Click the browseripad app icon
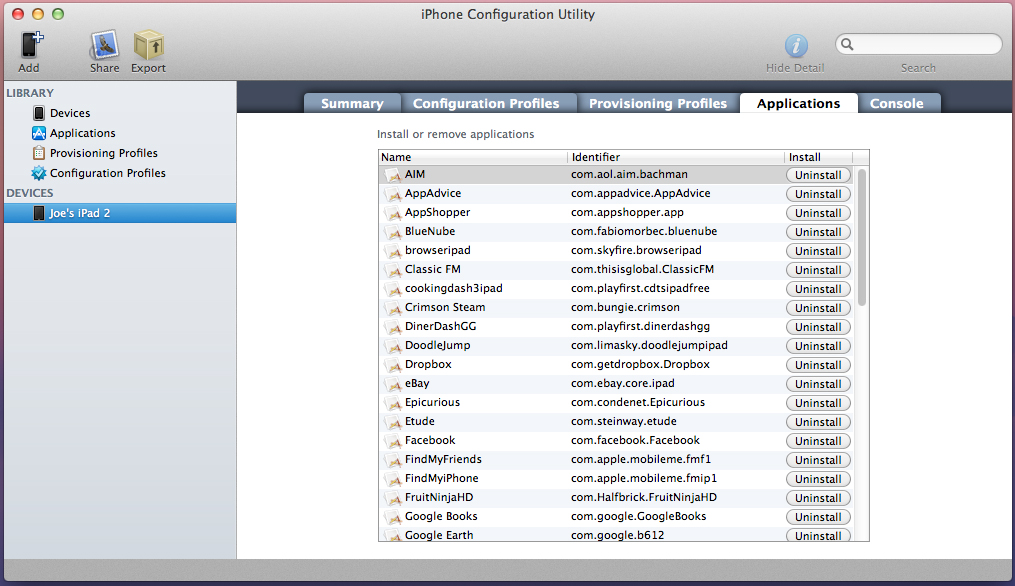1015x586 pixels. click(x=392, y=251)
